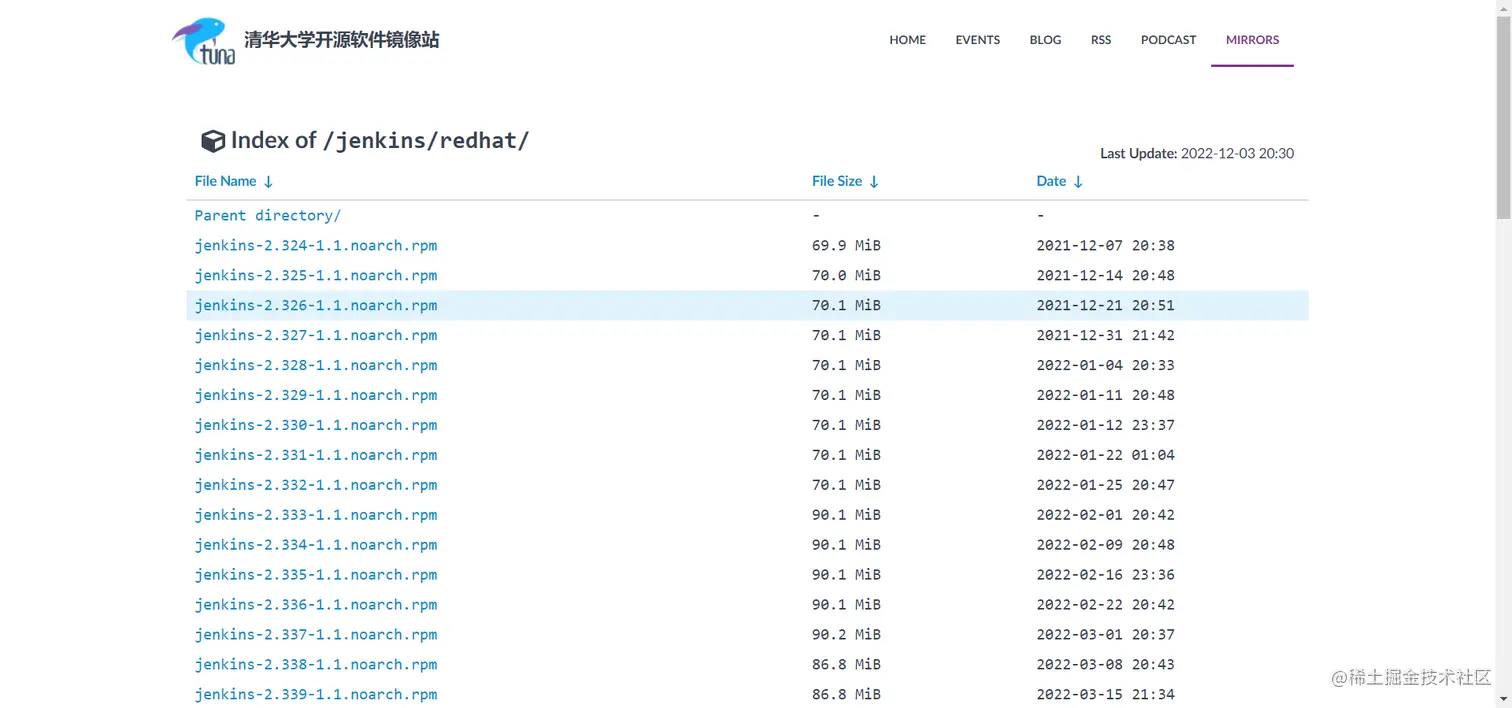Click the 69.9 MiB file size
Viewport: 1512px width, 708px height.
pos(846,245)
